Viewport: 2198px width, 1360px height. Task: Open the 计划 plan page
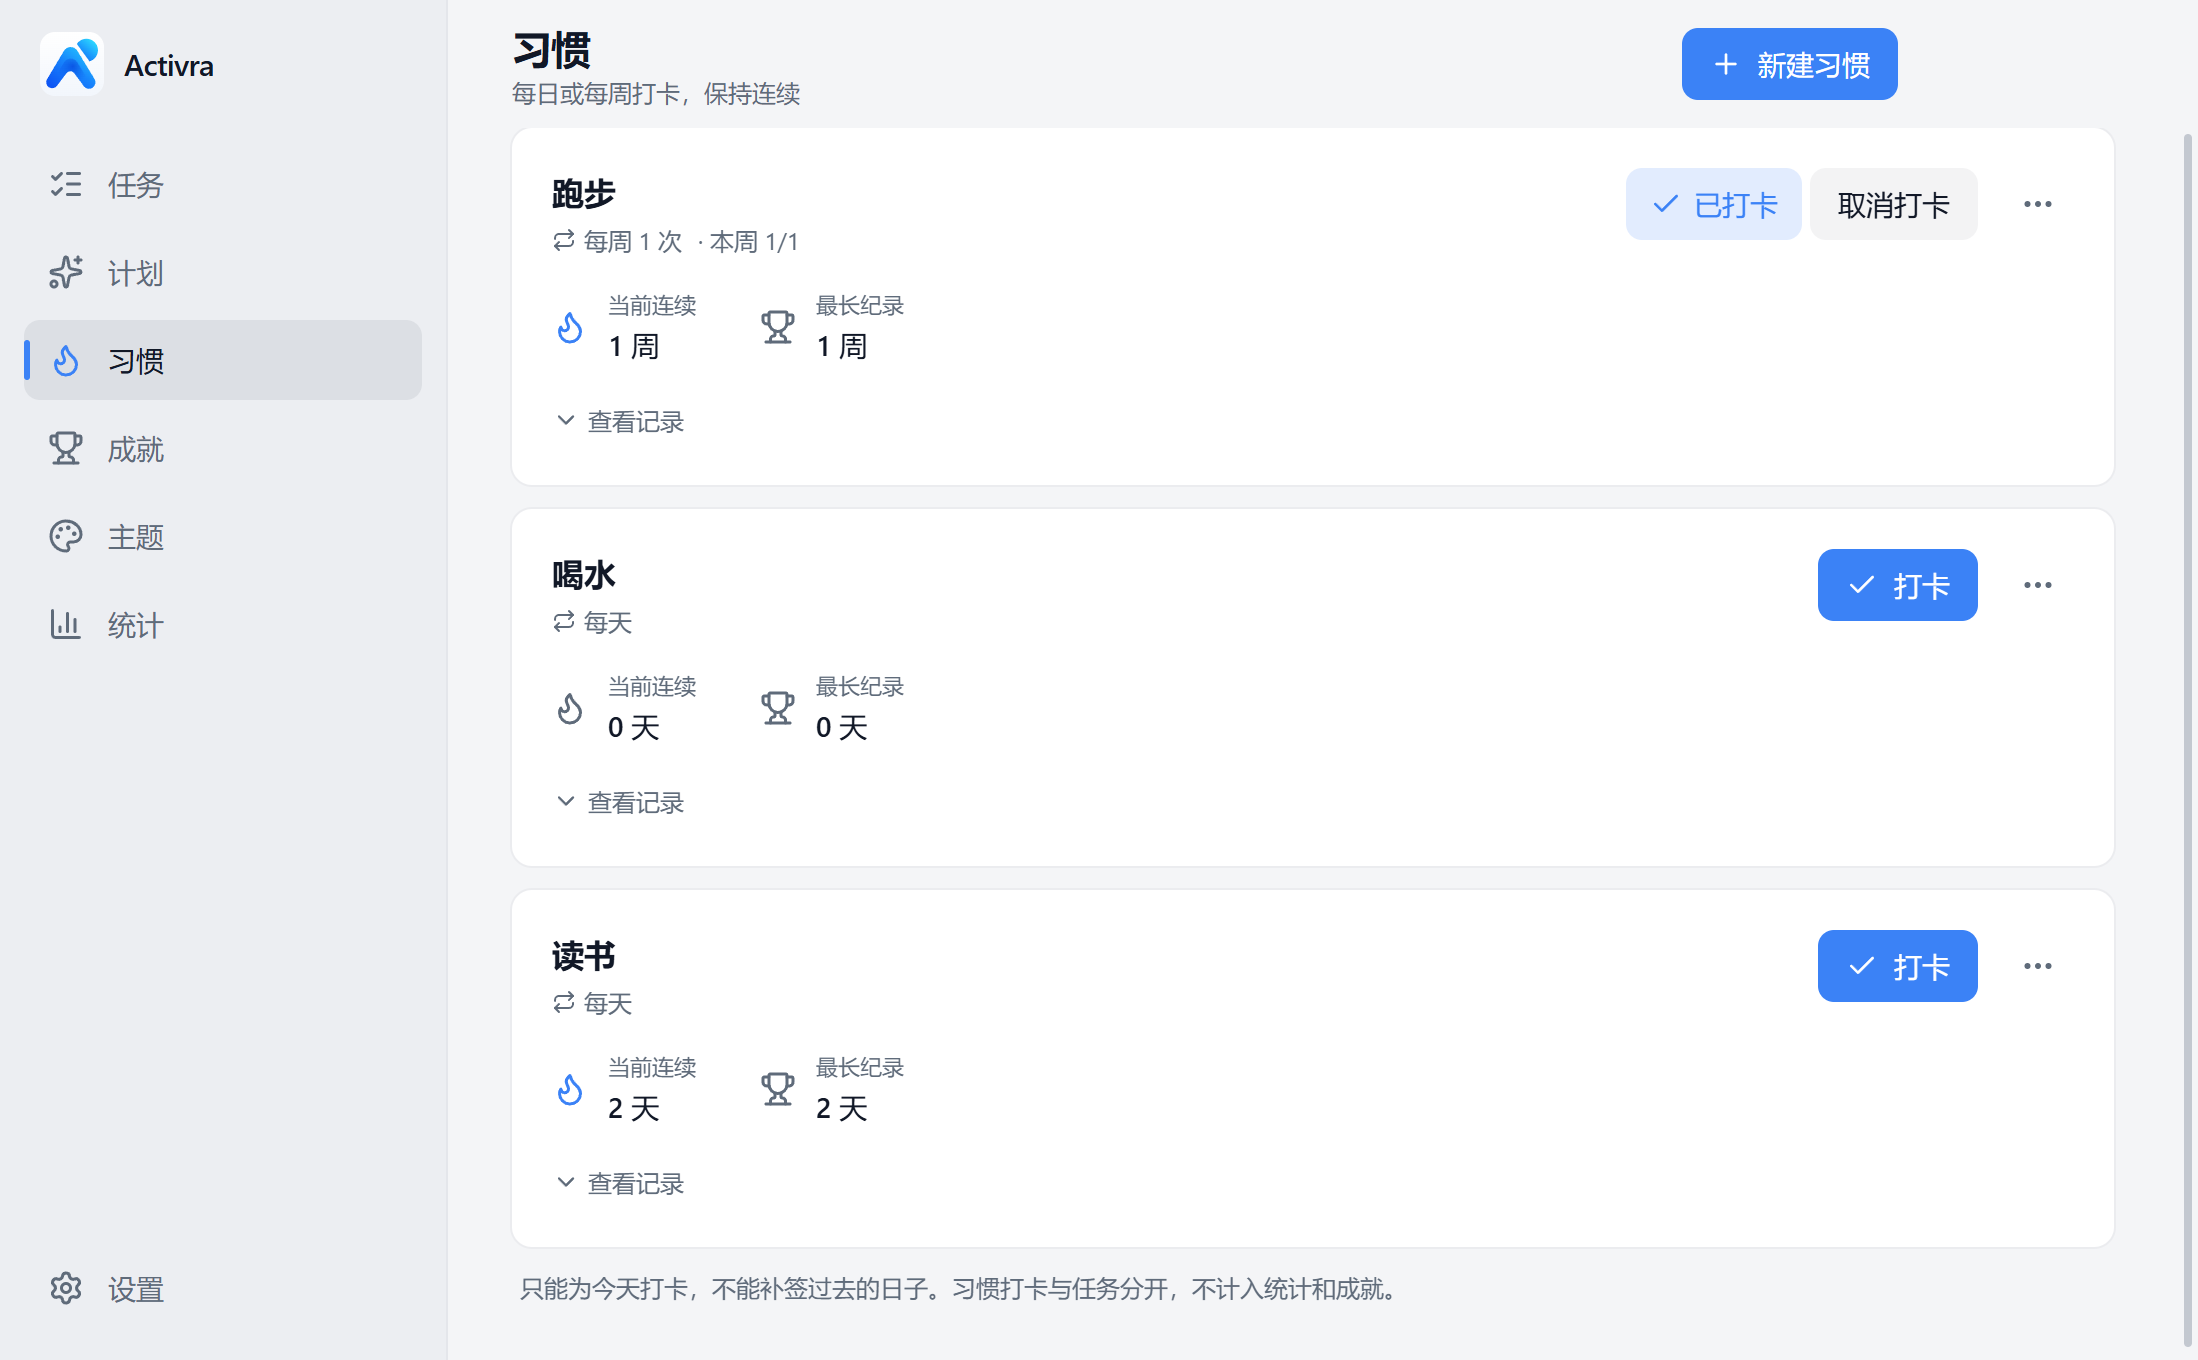coord(222,273)
